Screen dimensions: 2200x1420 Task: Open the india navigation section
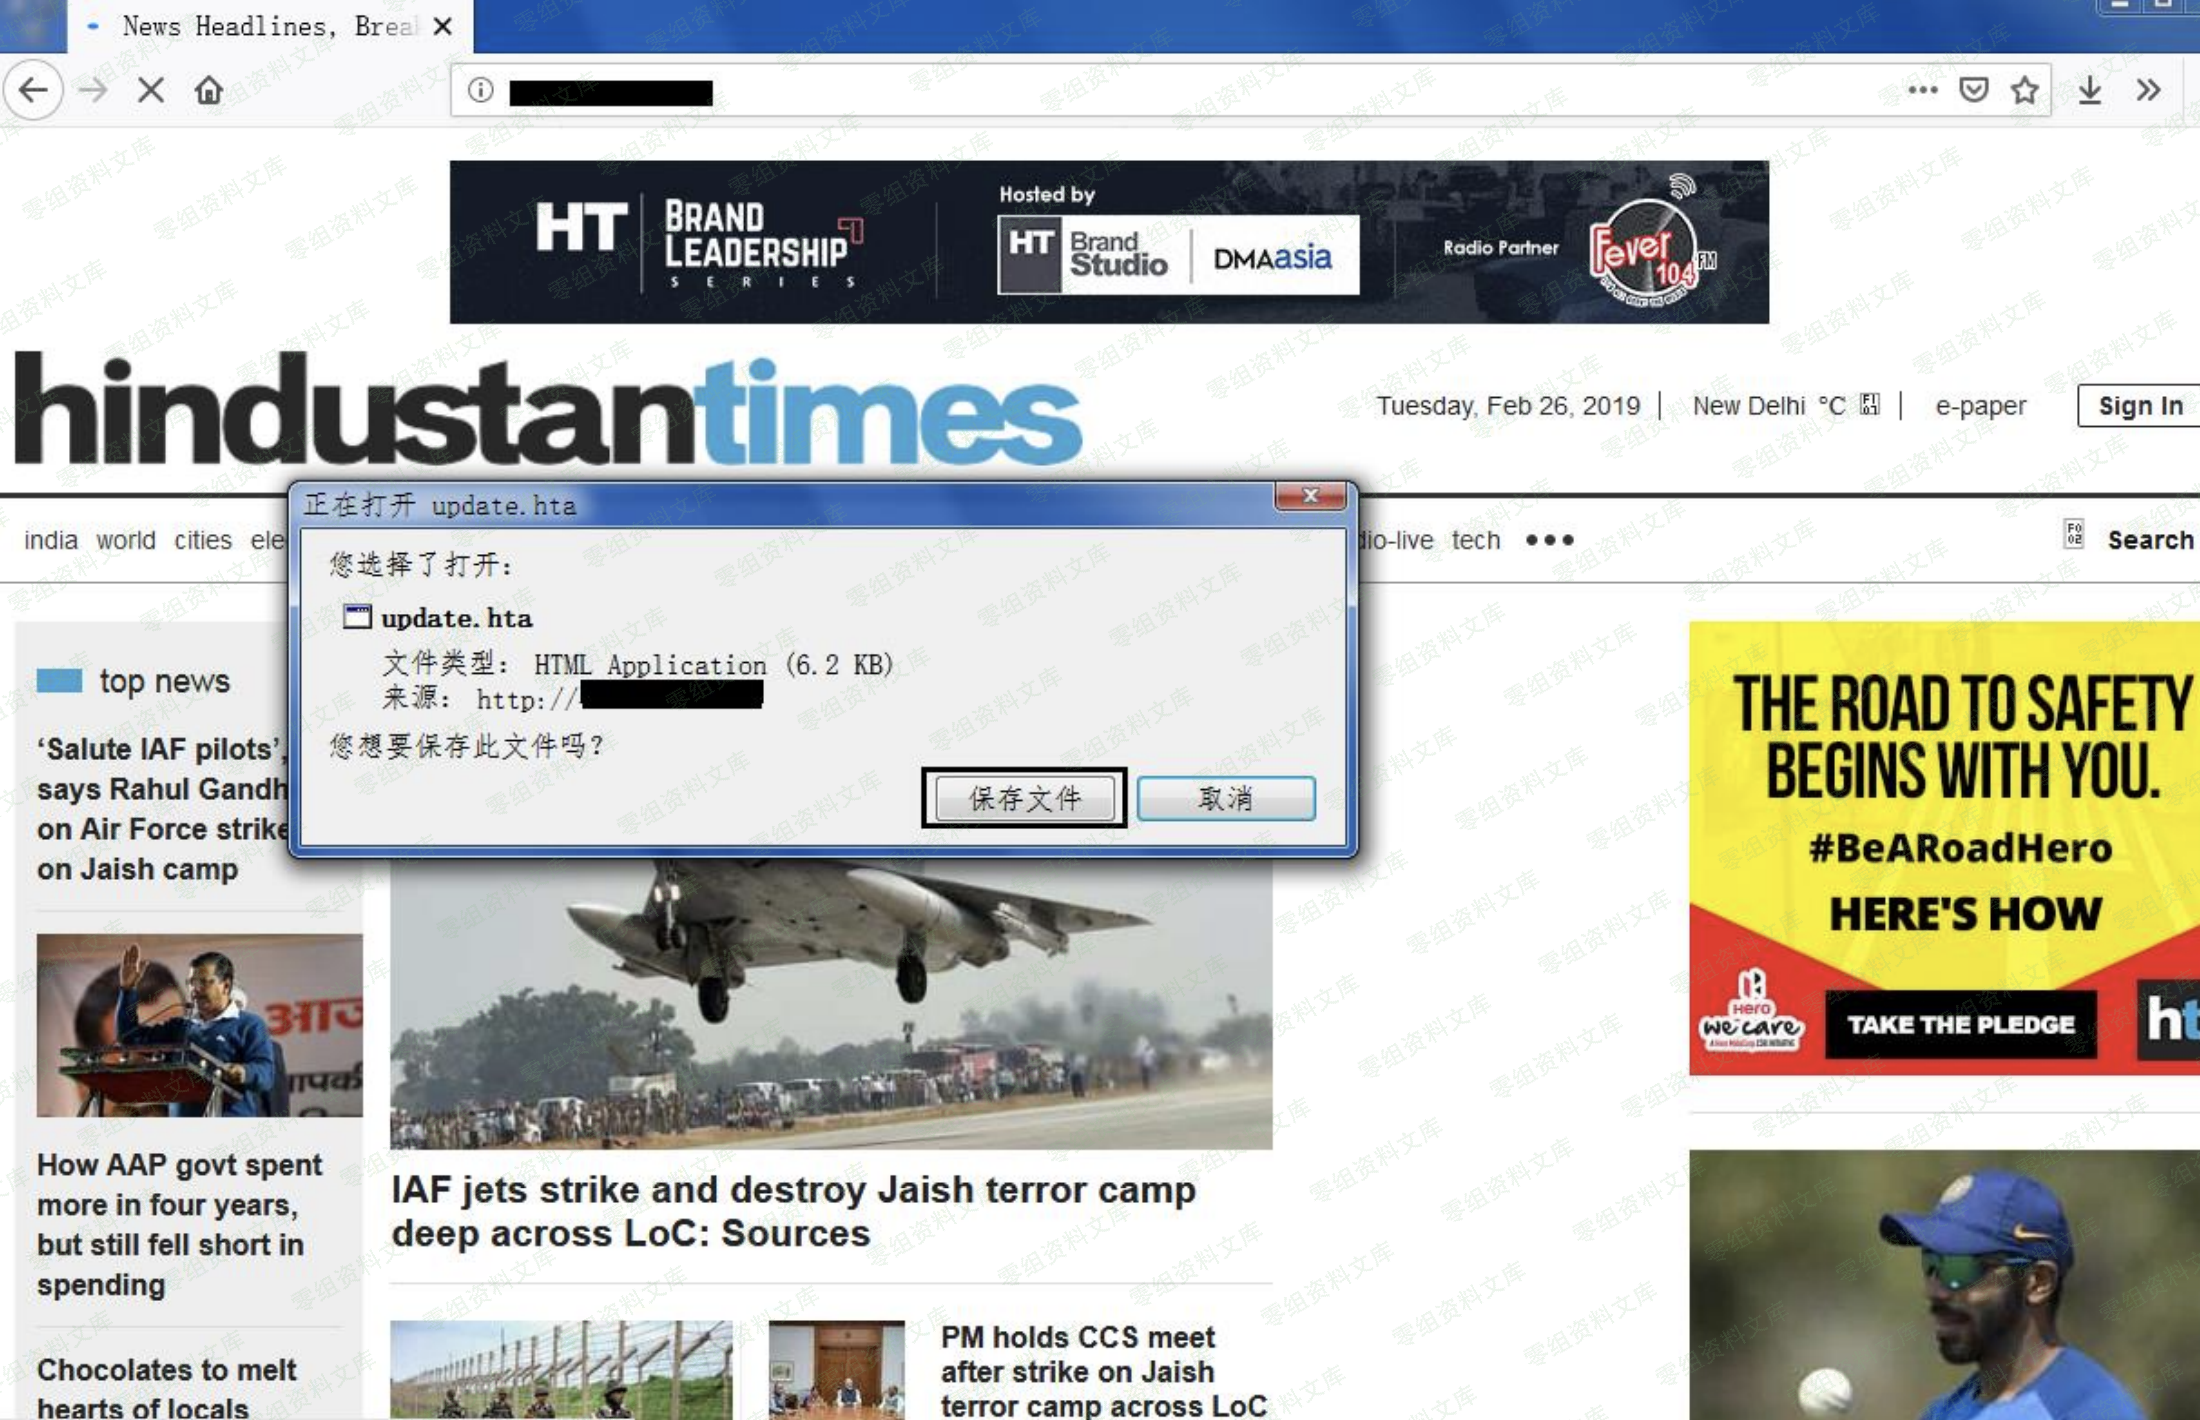[50, 541]
